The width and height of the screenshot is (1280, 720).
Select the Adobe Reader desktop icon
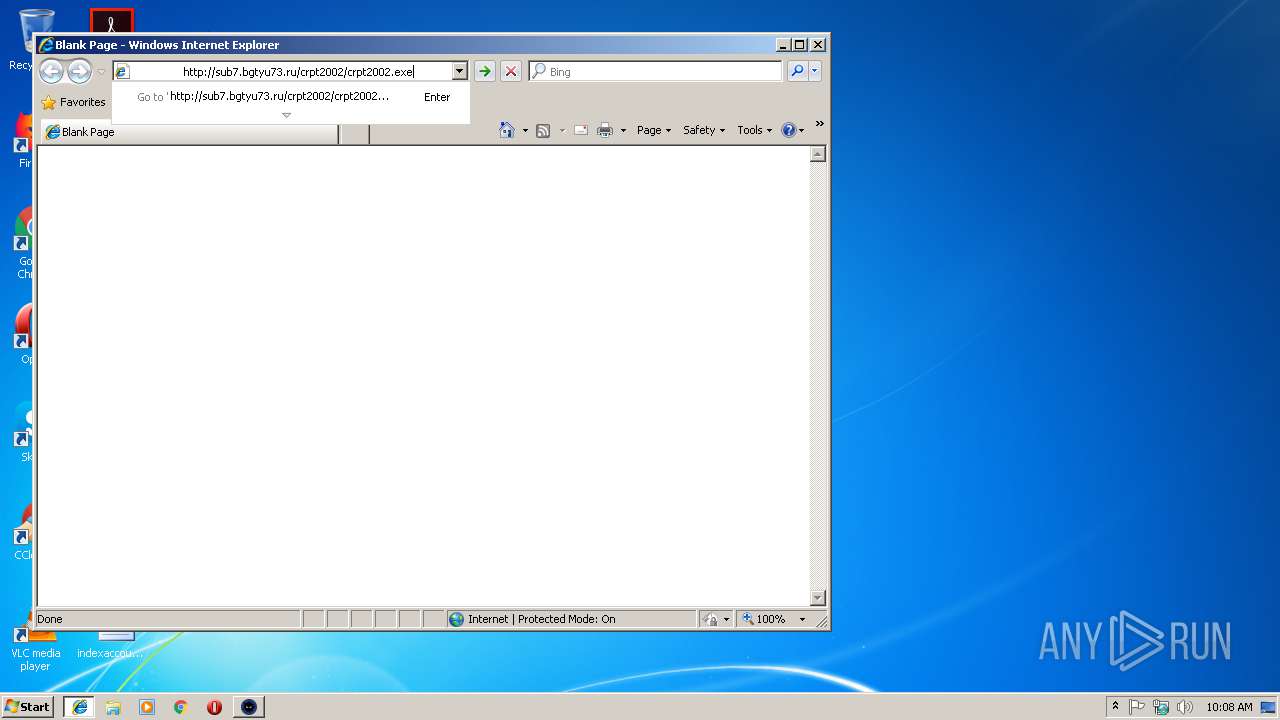click(x=112, y=20)
